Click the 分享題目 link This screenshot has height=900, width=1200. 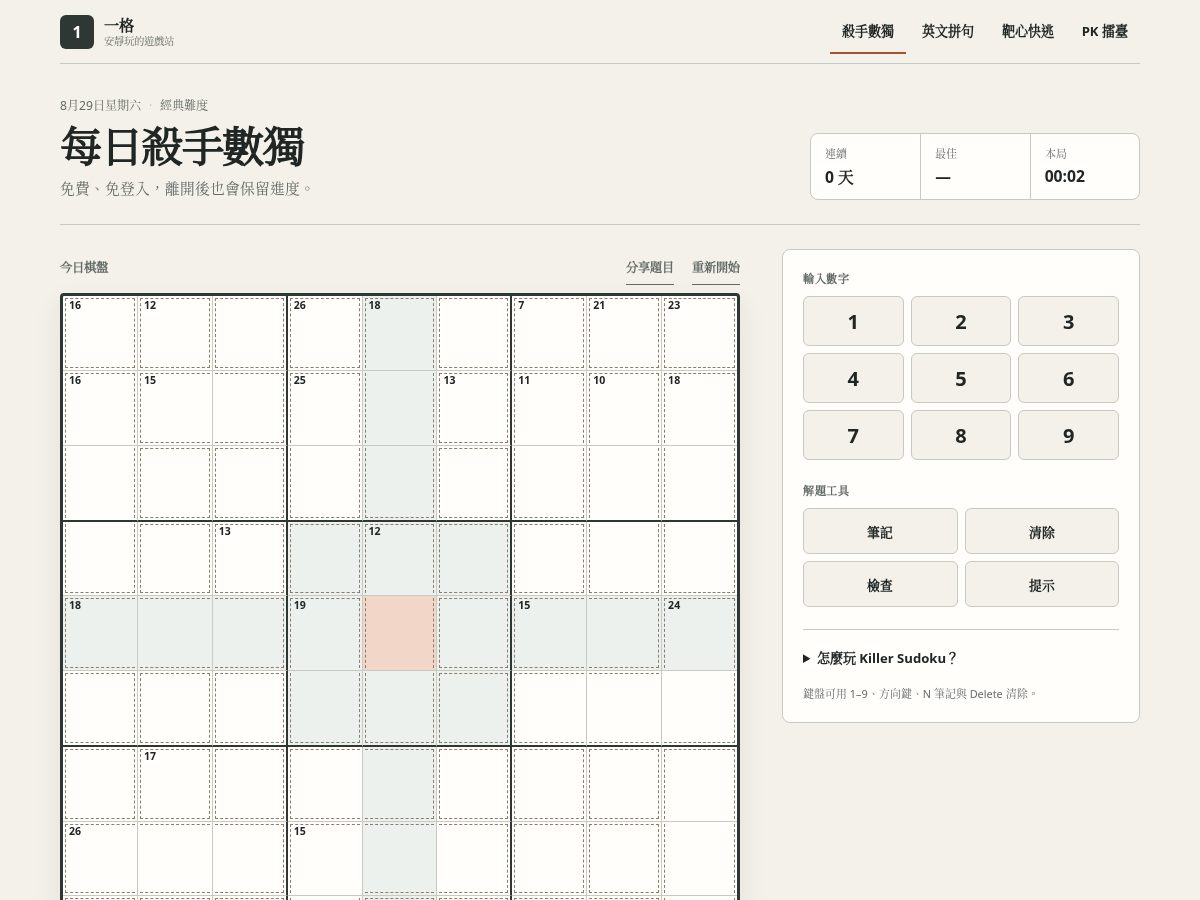pyautogui.click(x=650, y=268)
